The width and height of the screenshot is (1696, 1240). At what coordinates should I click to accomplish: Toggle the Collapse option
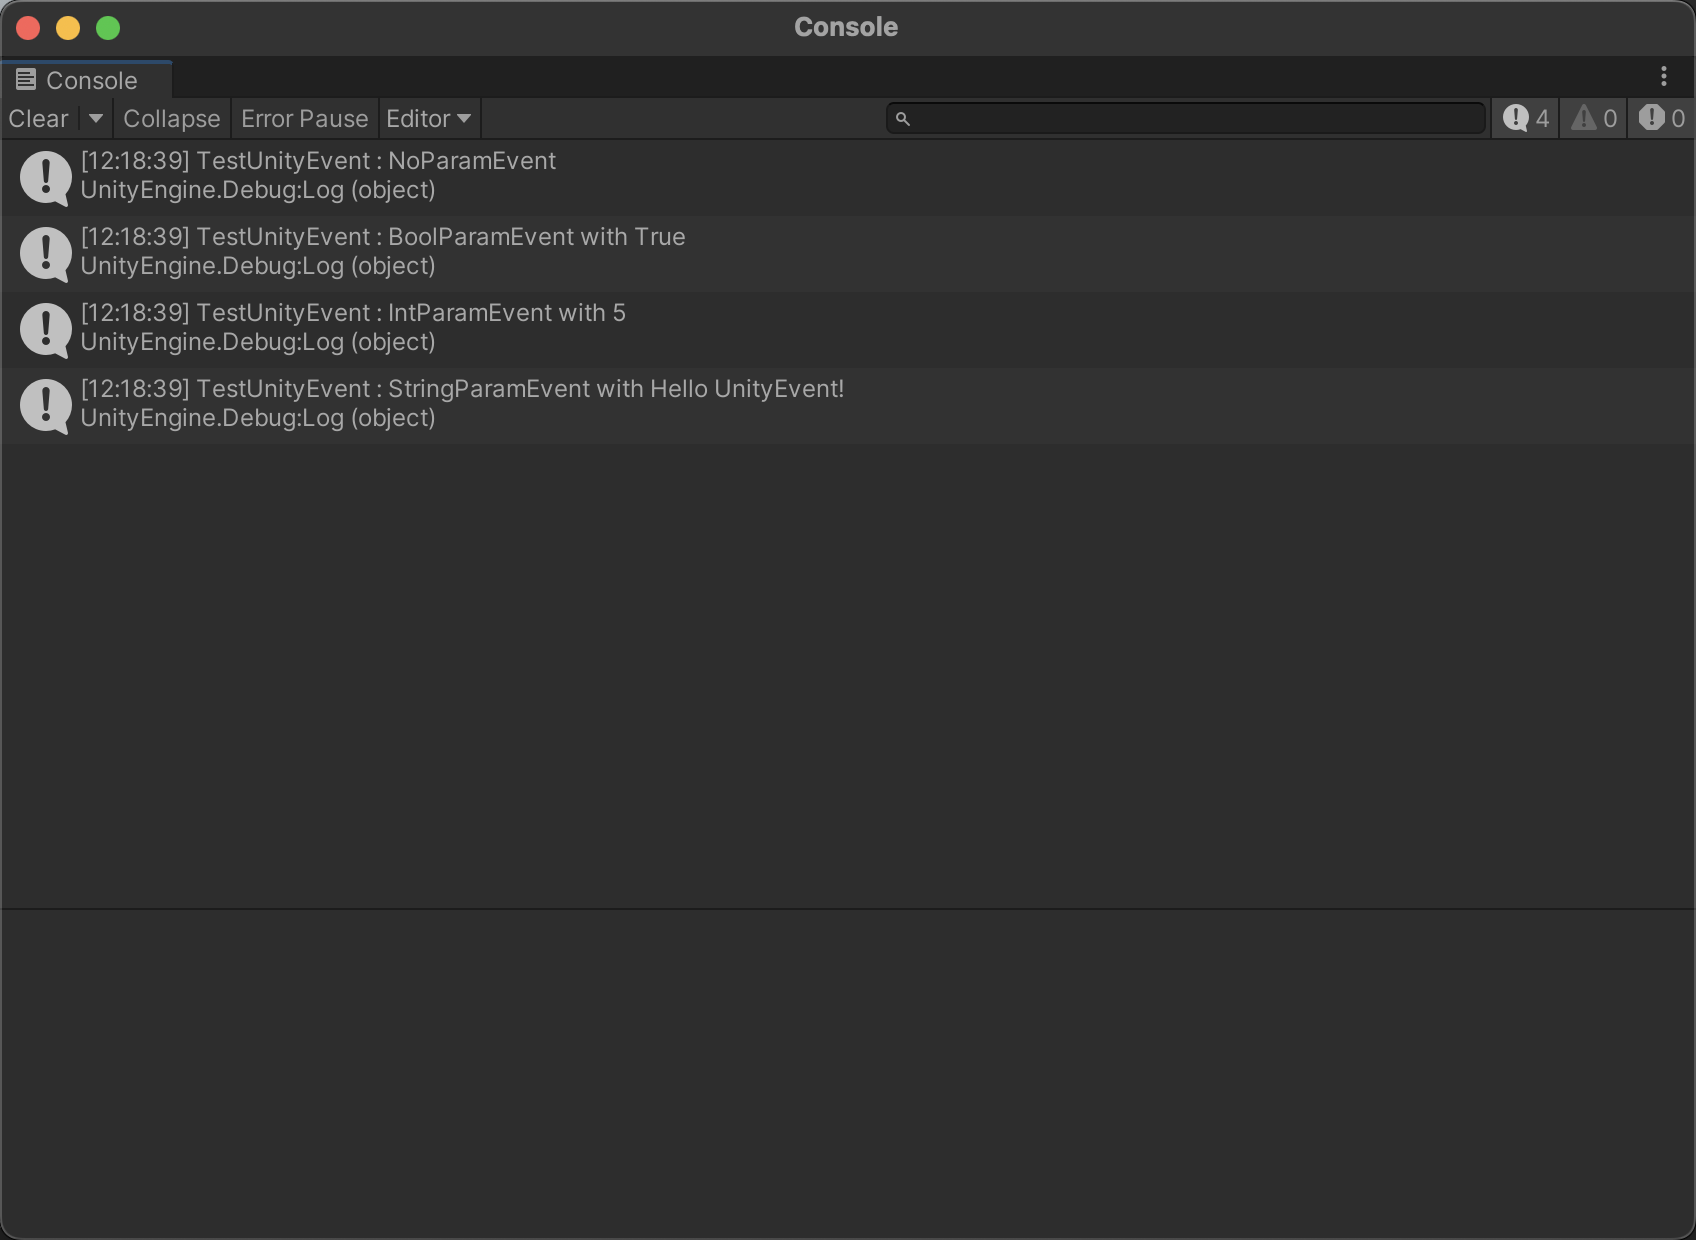(x=171, y=119)
